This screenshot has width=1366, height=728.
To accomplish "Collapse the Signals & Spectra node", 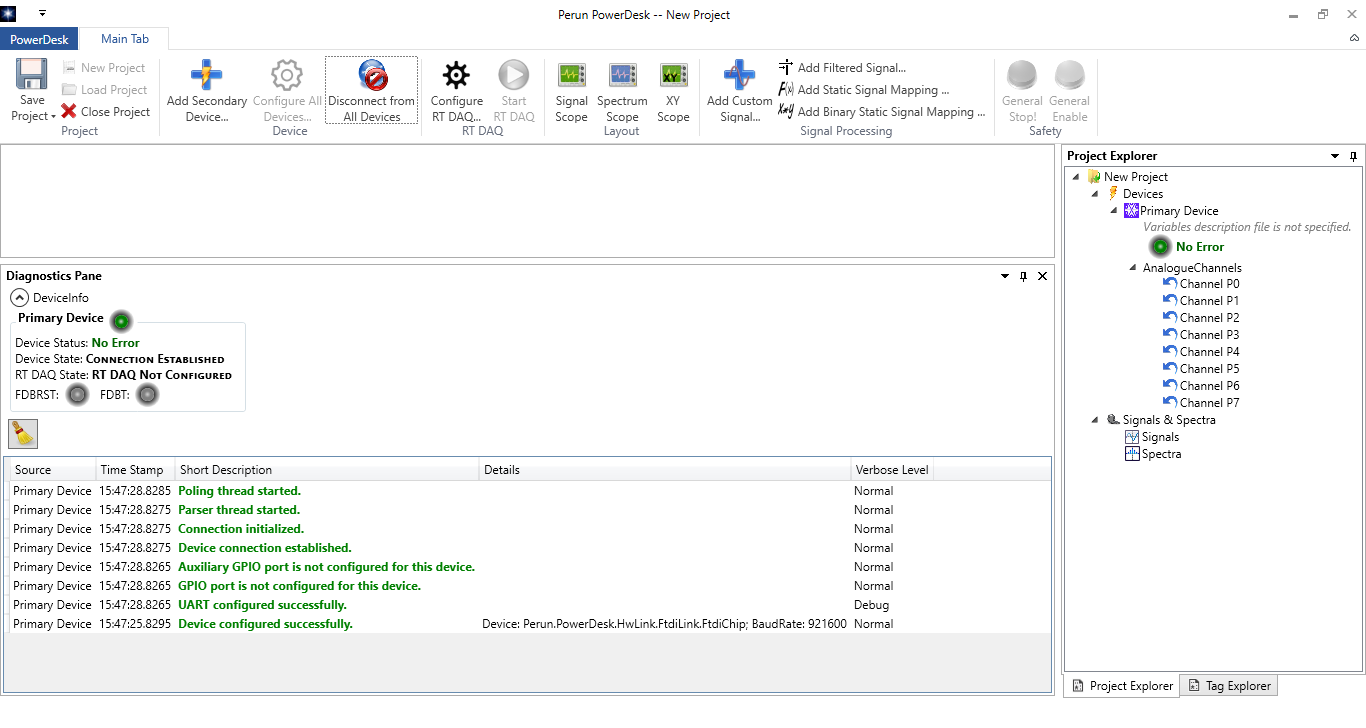I will coord(1096,420).
